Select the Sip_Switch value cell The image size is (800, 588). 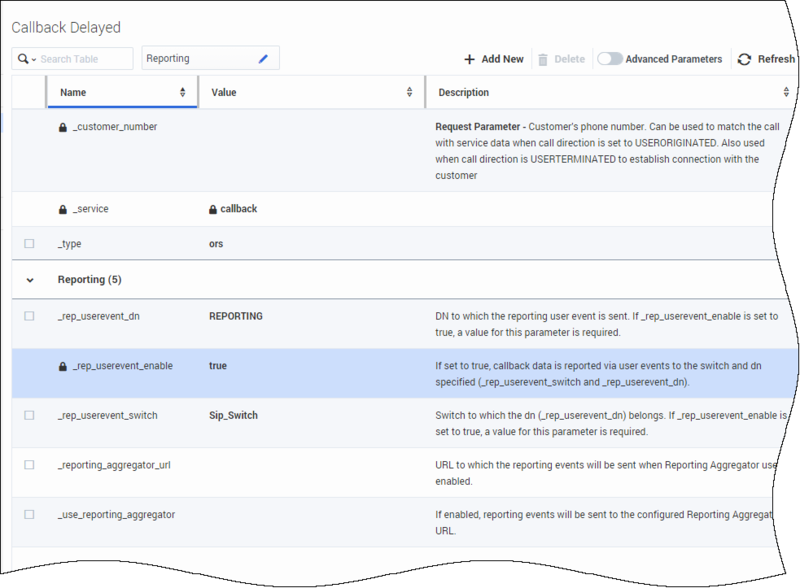click(235, 415)
